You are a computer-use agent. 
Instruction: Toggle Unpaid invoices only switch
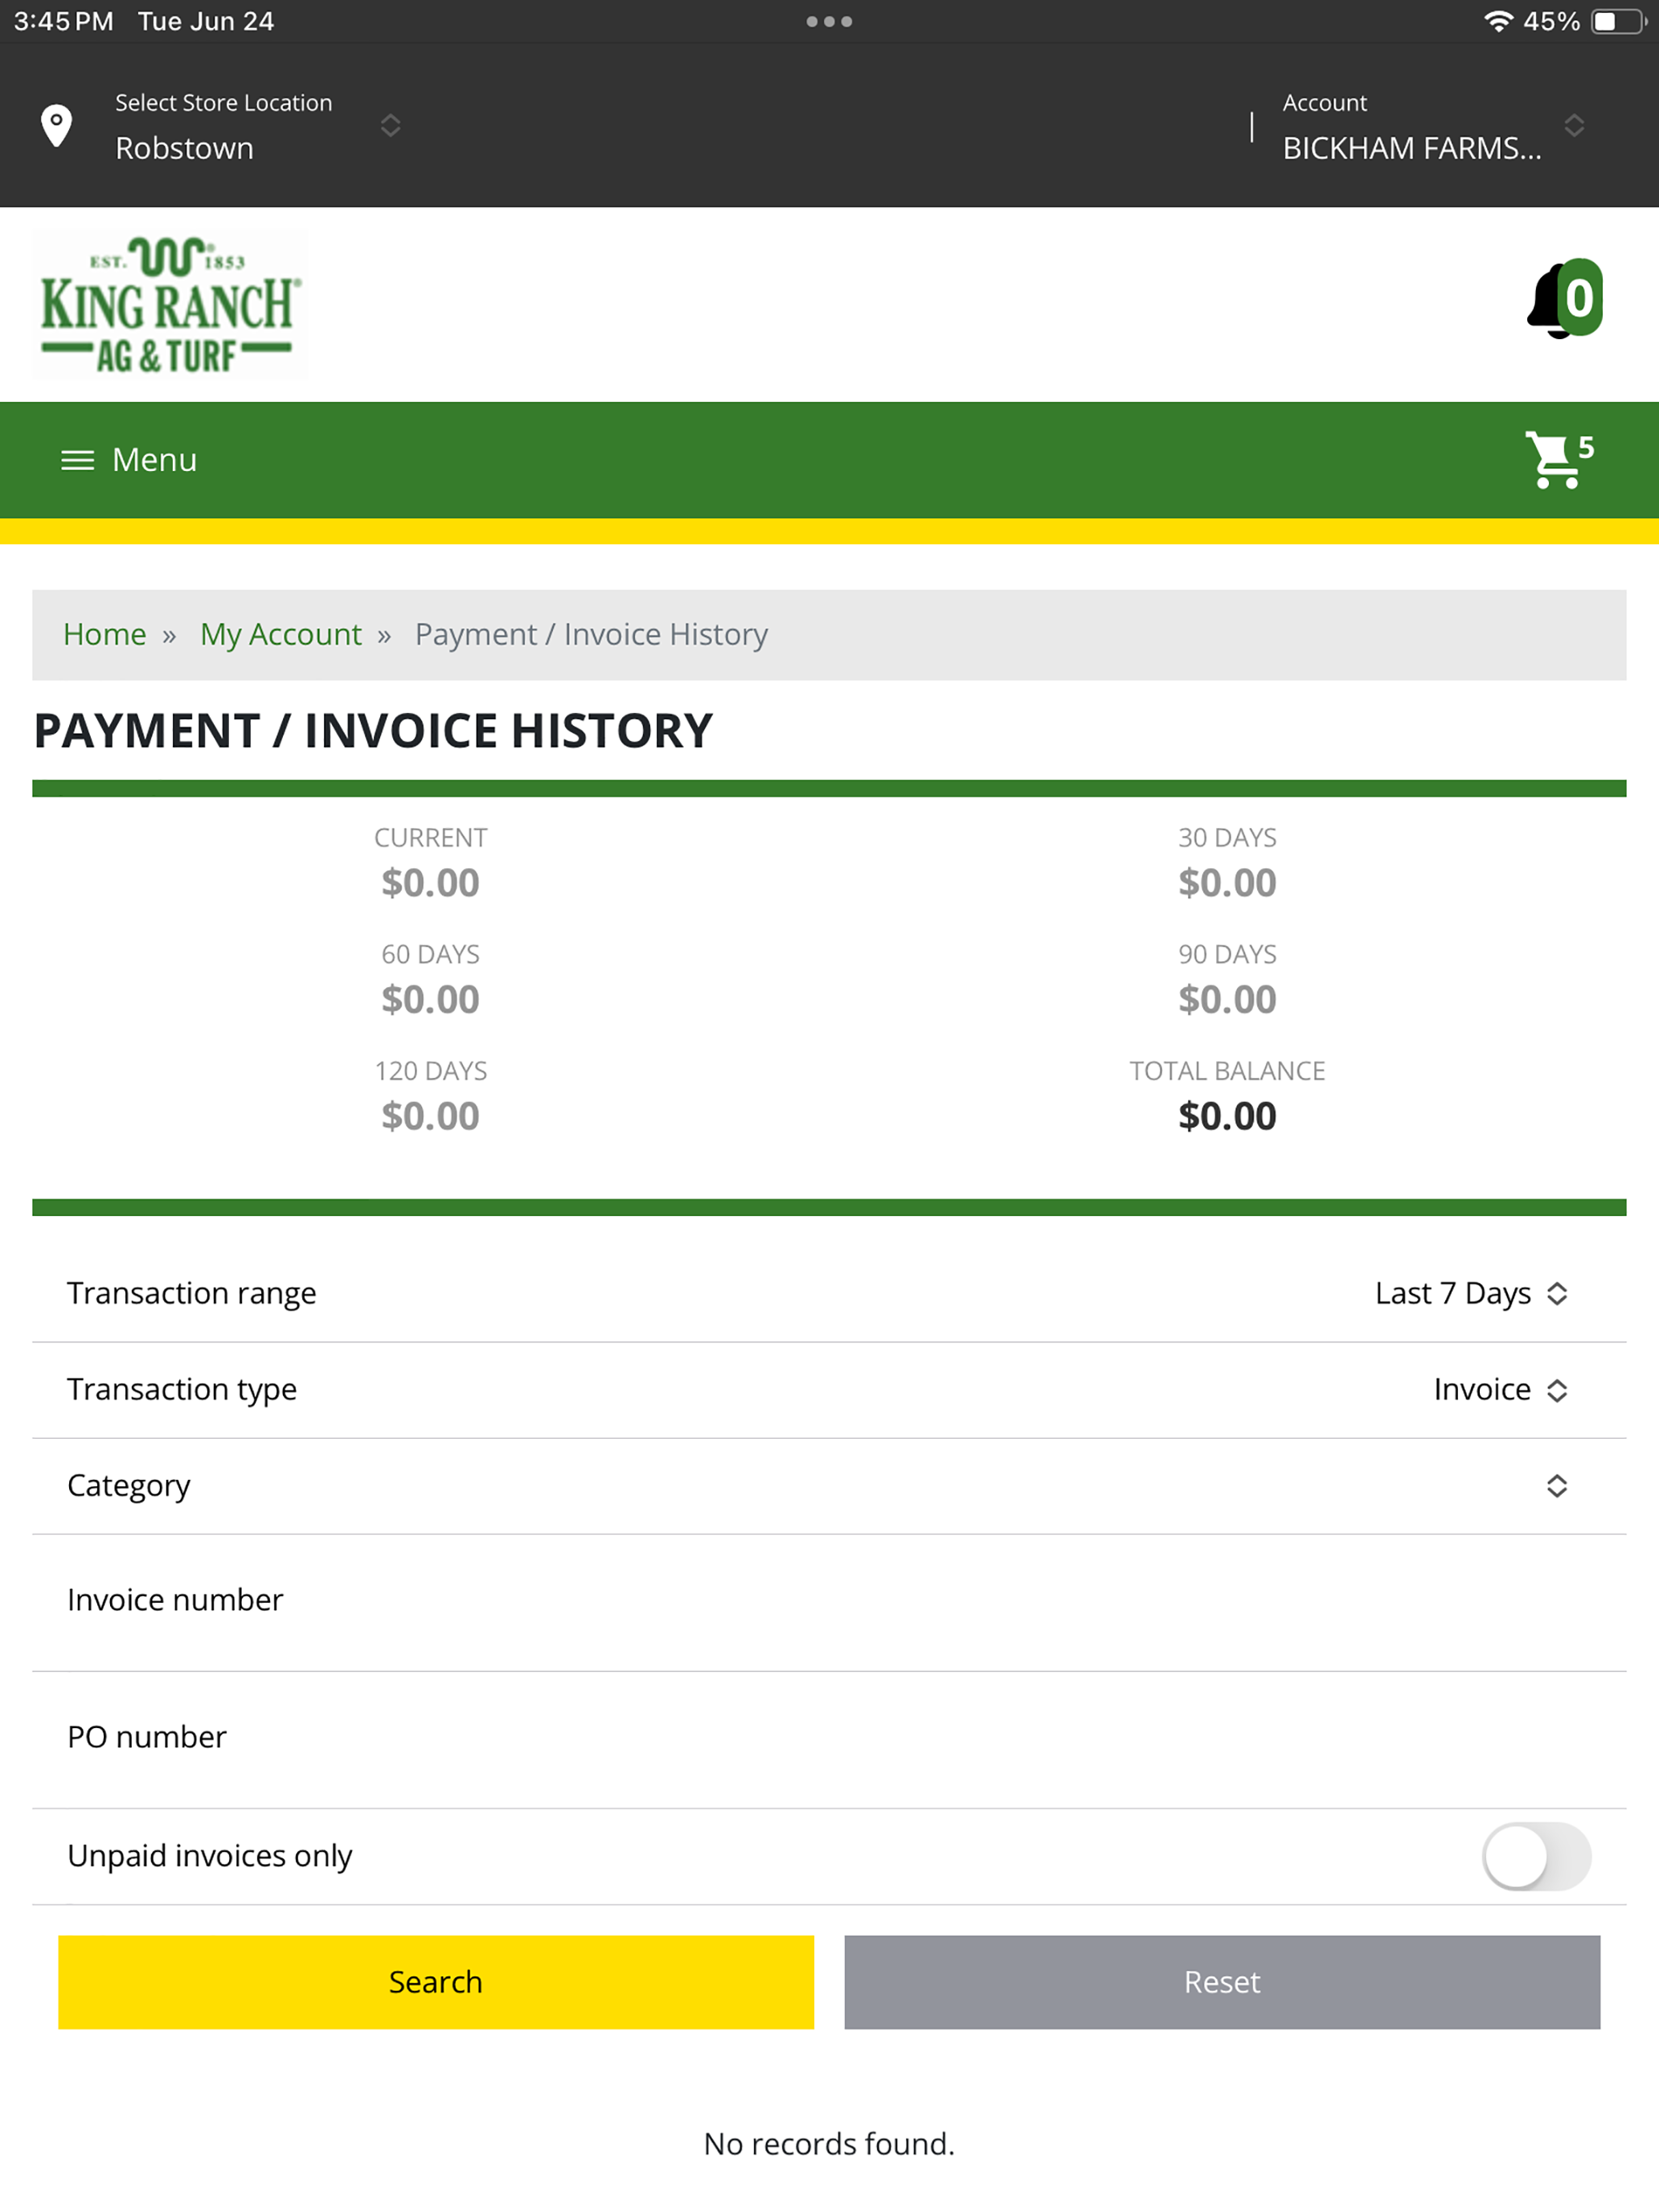(x=1536, y=1856)
